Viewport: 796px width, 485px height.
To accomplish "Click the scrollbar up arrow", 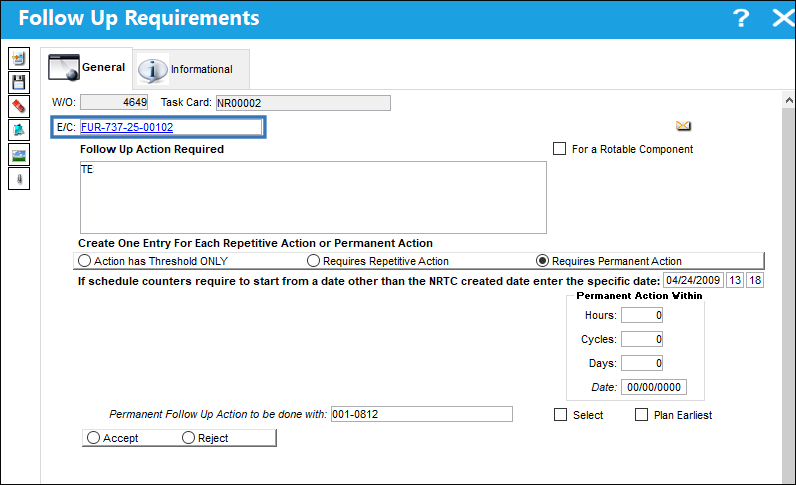I will pyautogui.click(x=789, y=101).
